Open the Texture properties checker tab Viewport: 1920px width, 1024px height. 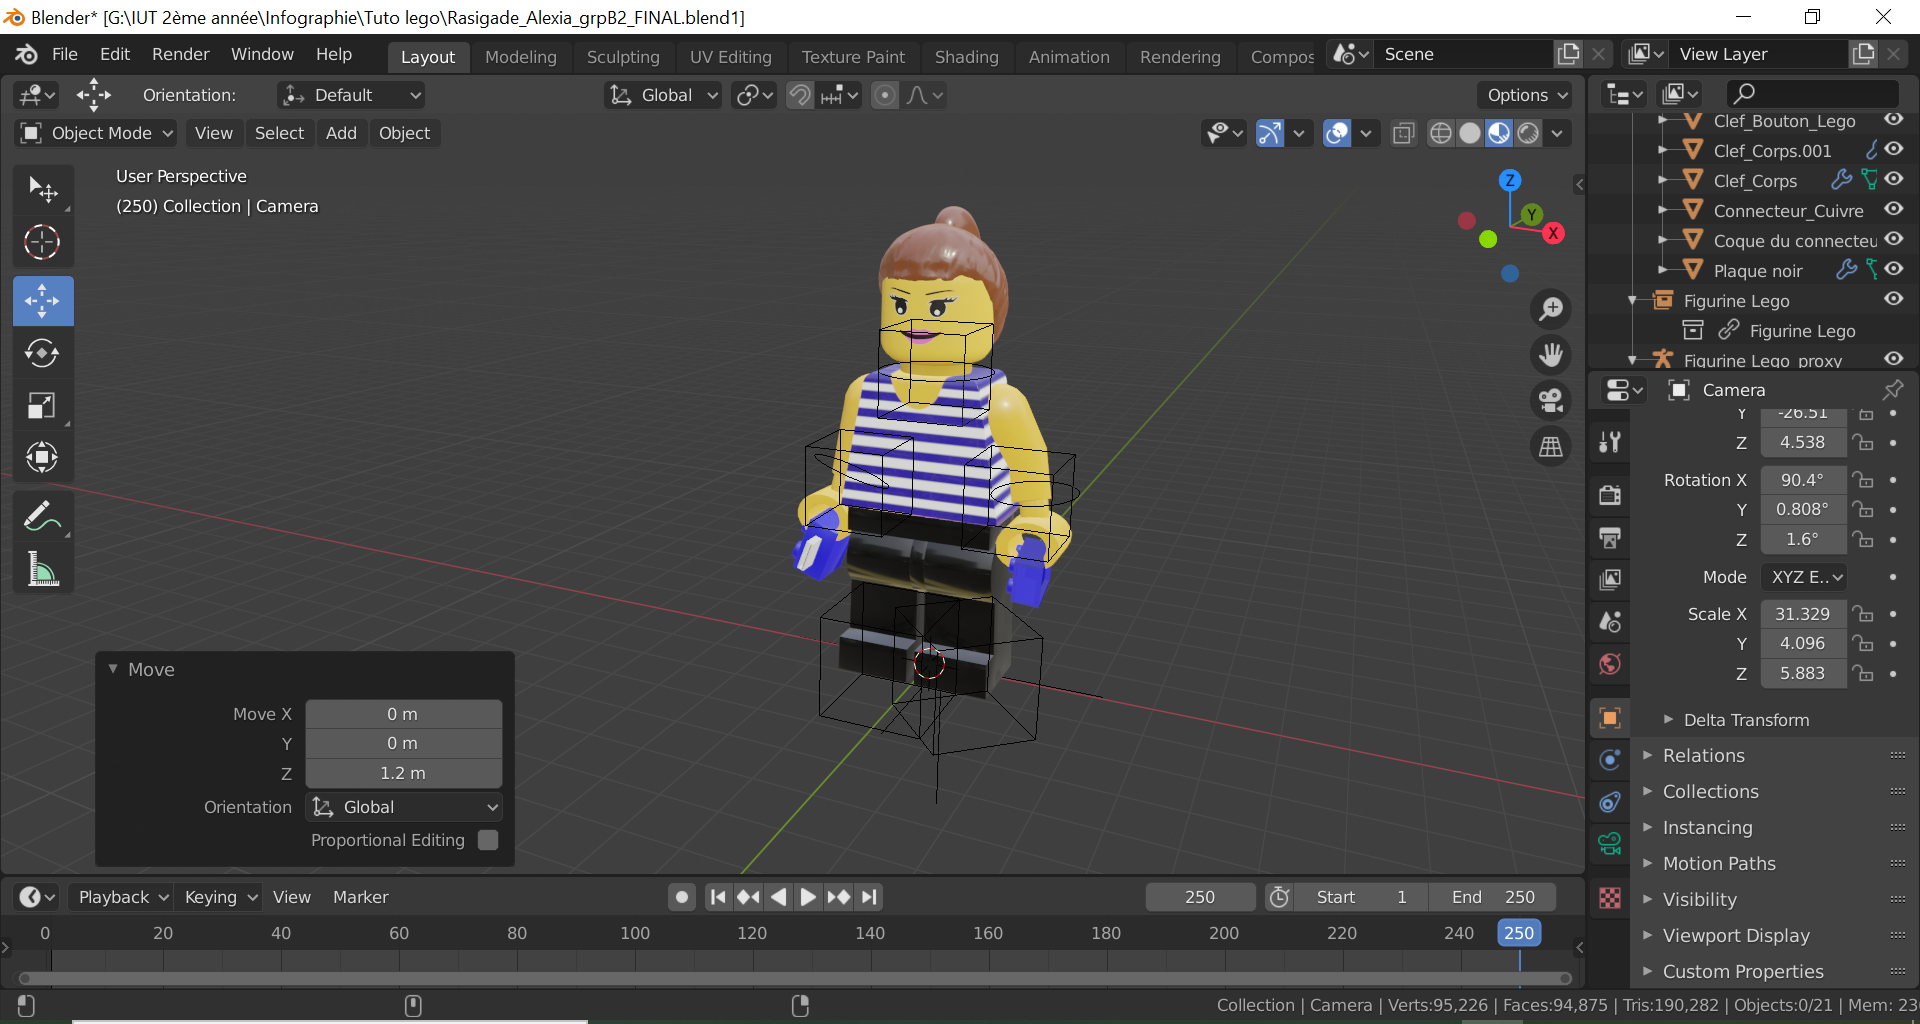click(1610, 898)
